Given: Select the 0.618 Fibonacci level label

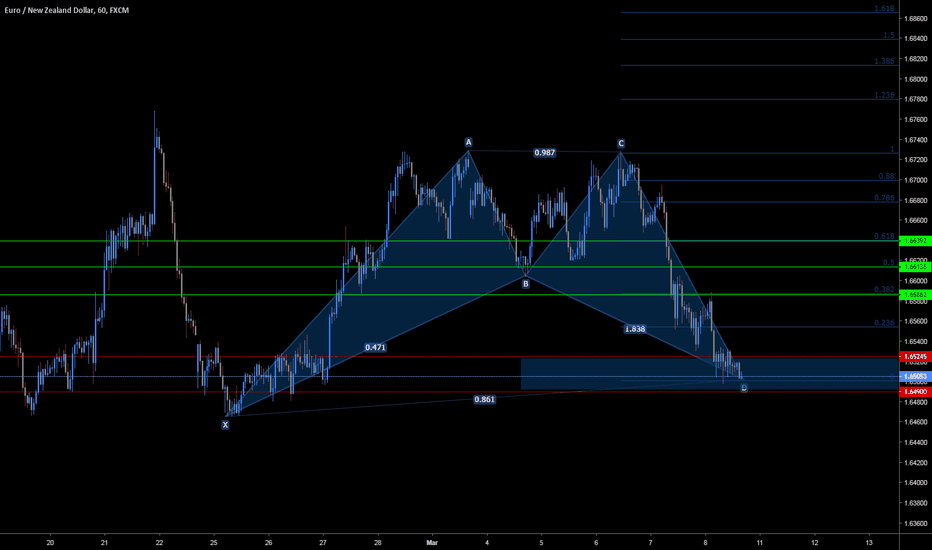Looking at the screenshot, I should pyautogui.click(x=884, y=236).
